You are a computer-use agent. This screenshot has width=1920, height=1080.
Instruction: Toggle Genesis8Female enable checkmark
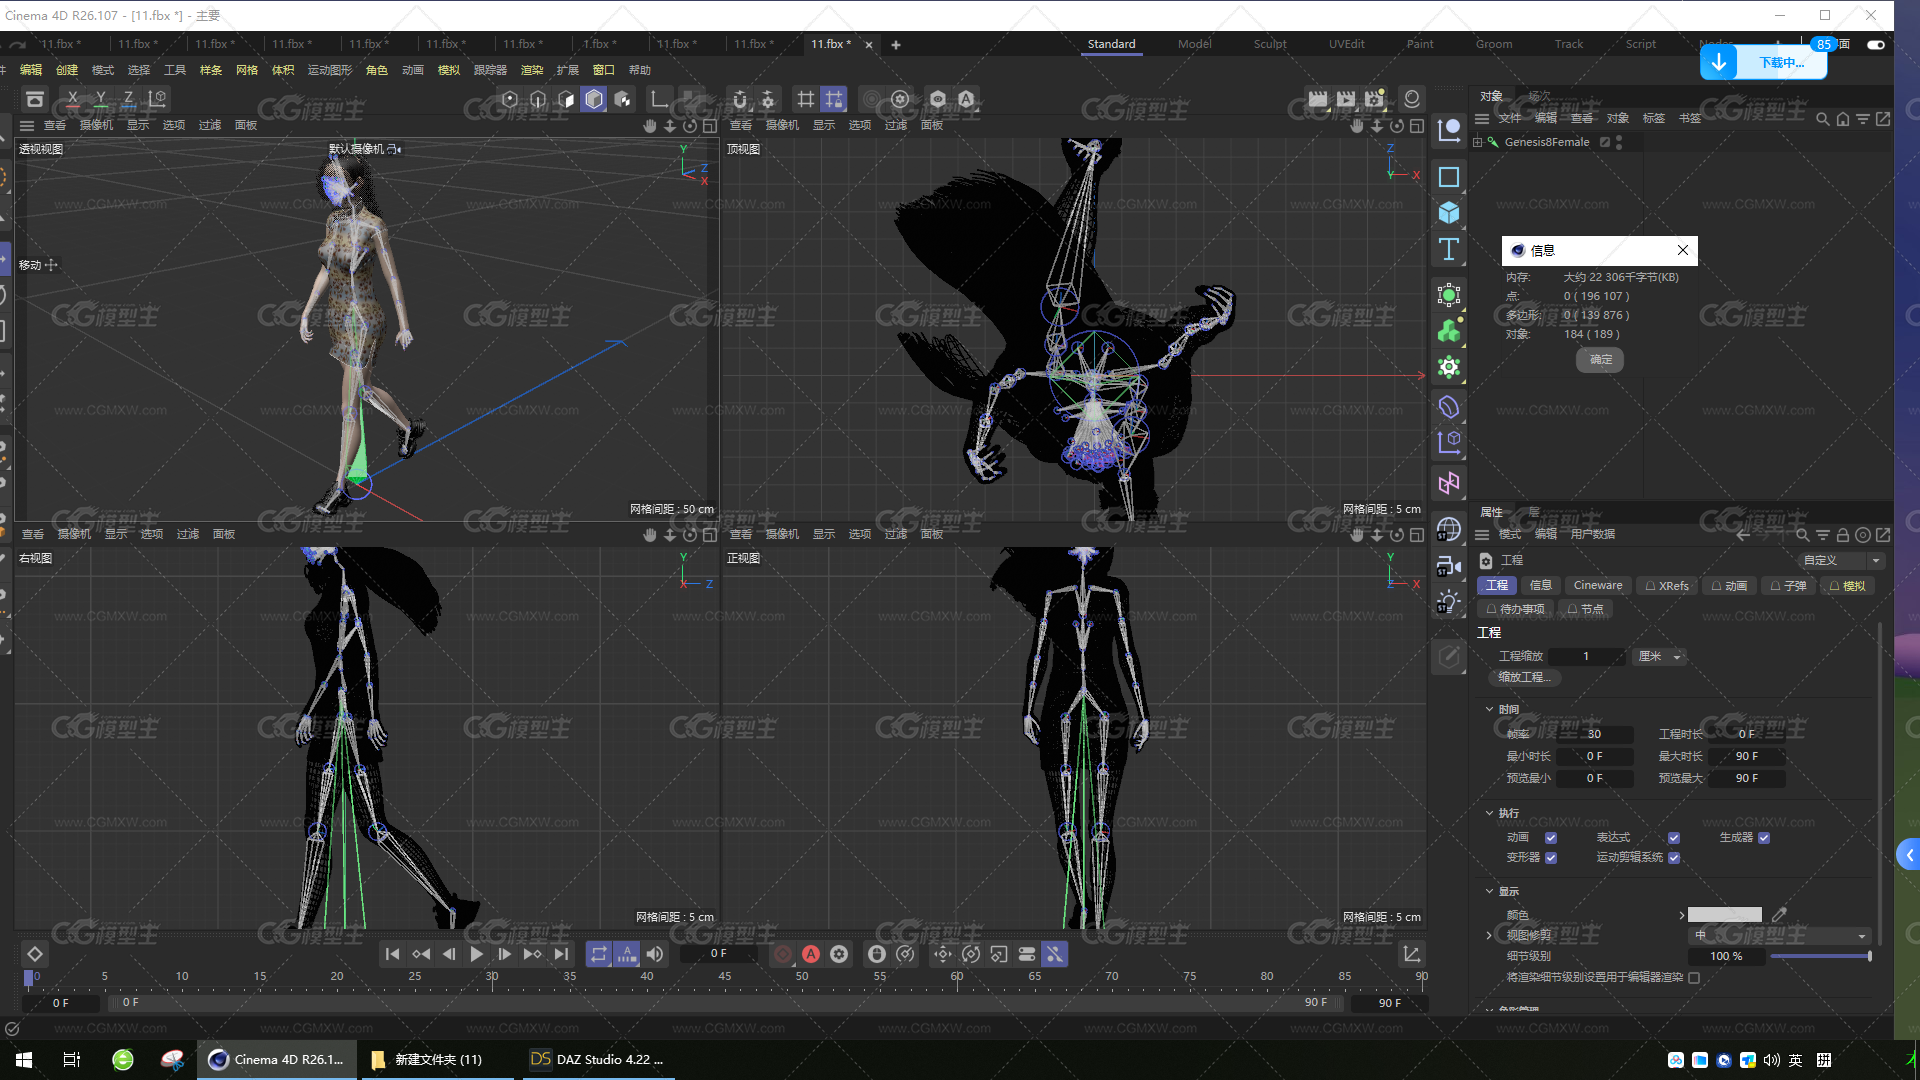(1605, 142)
